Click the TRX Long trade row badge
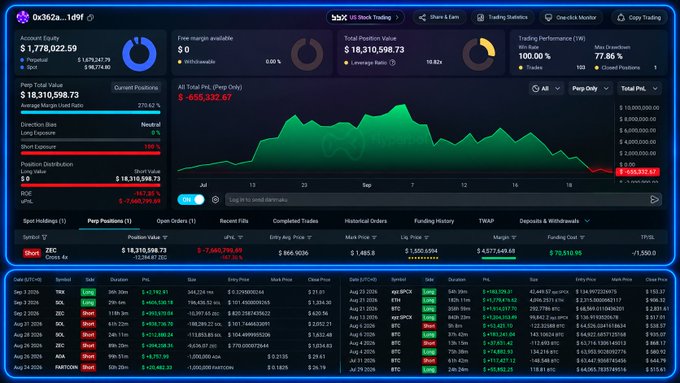The width and height of the screenshot is (680, 383). 88,292
